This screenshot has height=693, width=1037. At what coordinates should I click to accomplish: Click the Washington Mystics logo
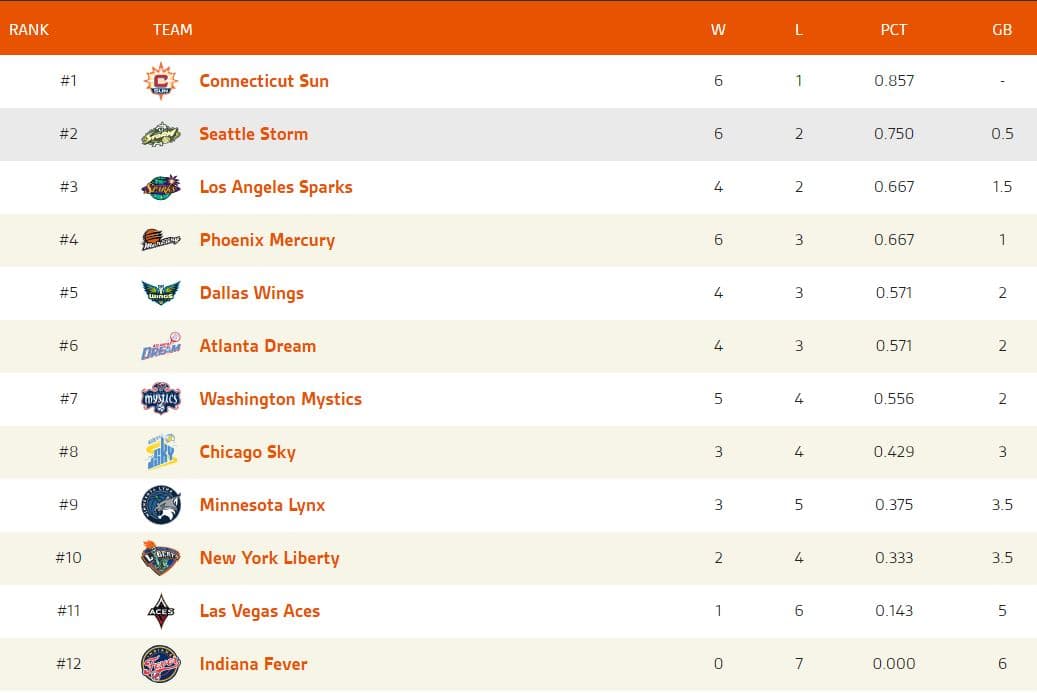coord(161,399)
